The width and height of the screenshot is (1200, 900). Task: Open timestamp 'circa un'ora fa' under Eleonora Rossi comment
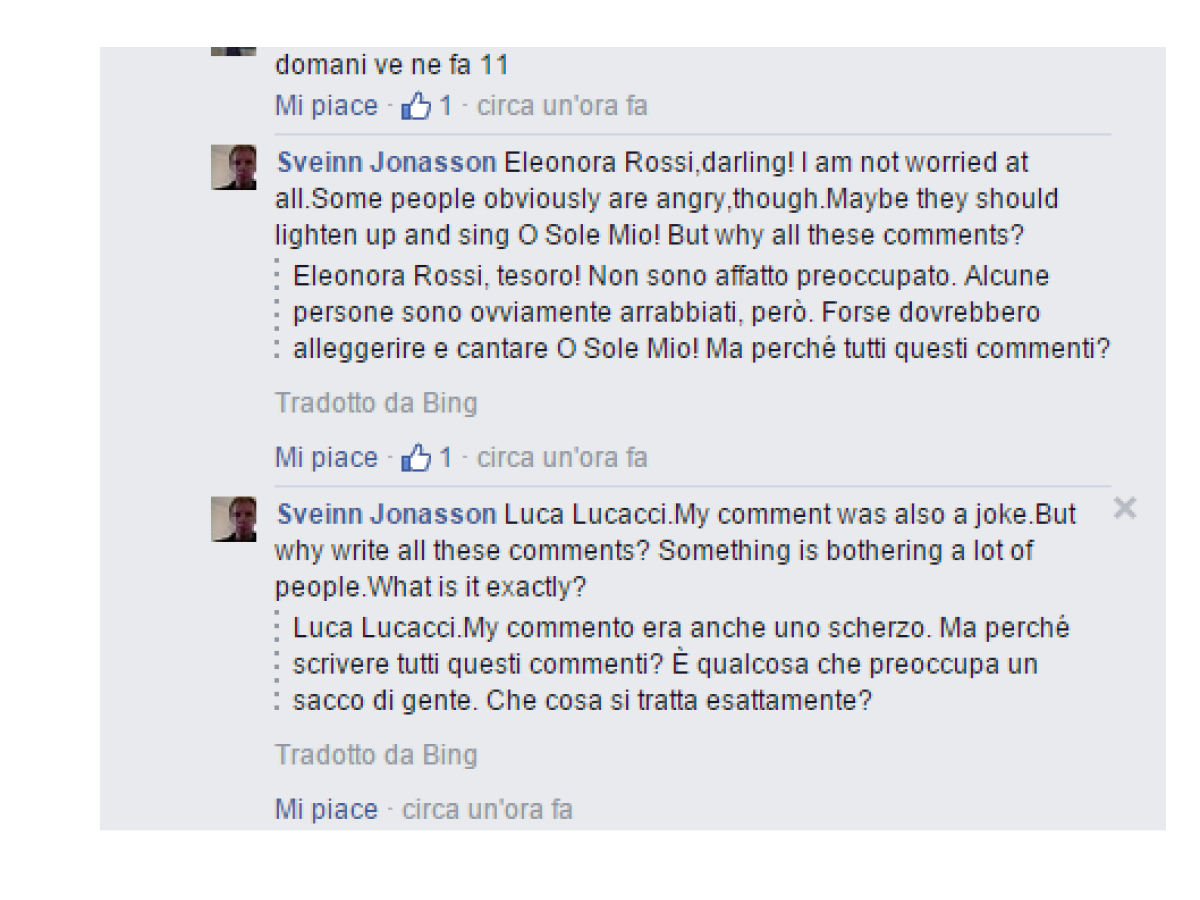(x=562, y=458)
